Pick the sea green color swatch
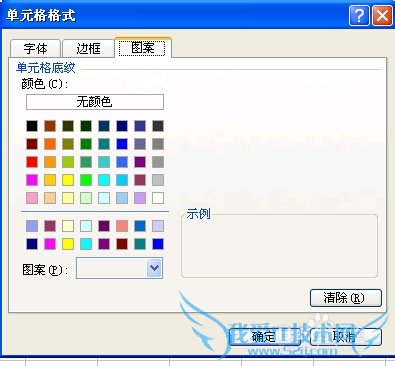Screen dimensions: 395x366 (86, 162)
